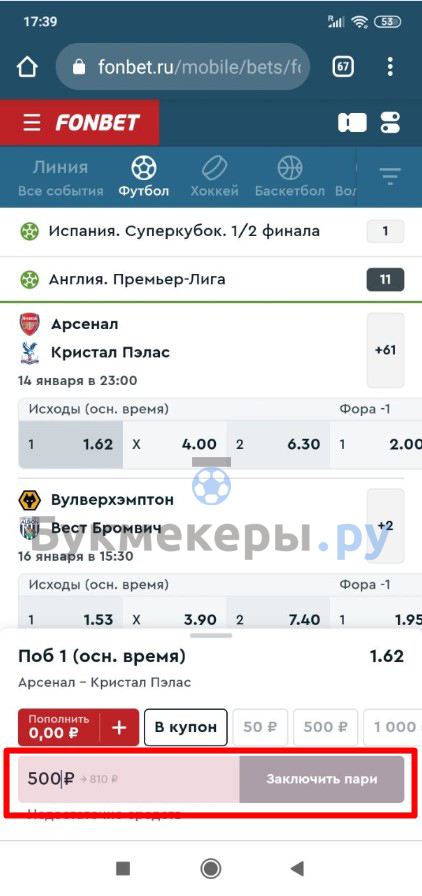Tap the browser home icon
Viewport: 422px width, 896px height.
click(27, 67)
